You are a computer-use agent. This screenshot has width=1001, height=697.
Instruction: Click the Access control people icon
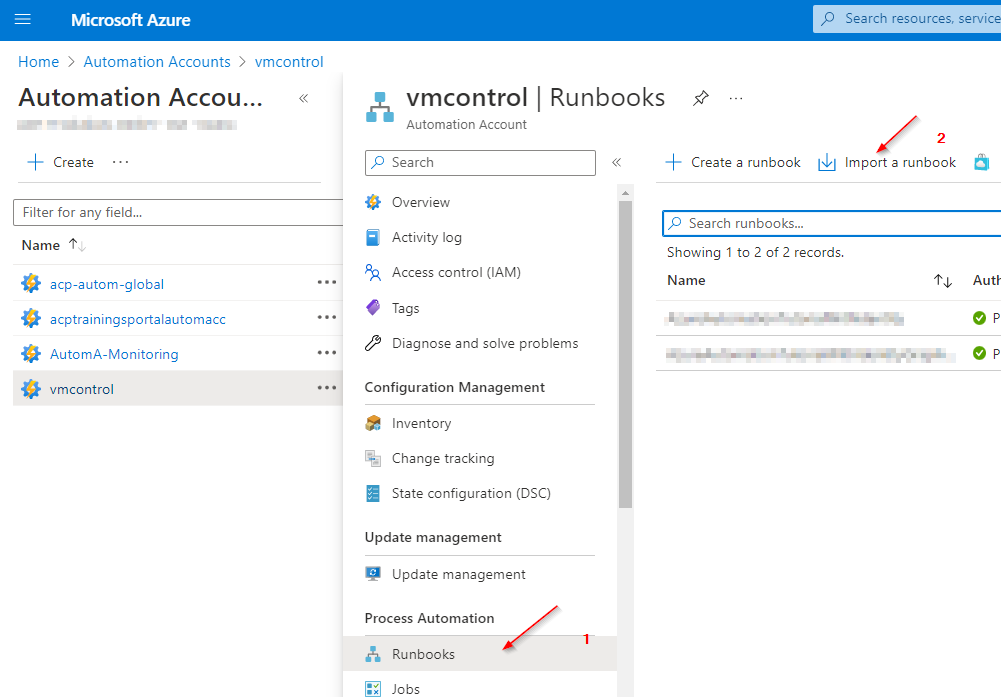pyautogui.click(x=373, y=273)
